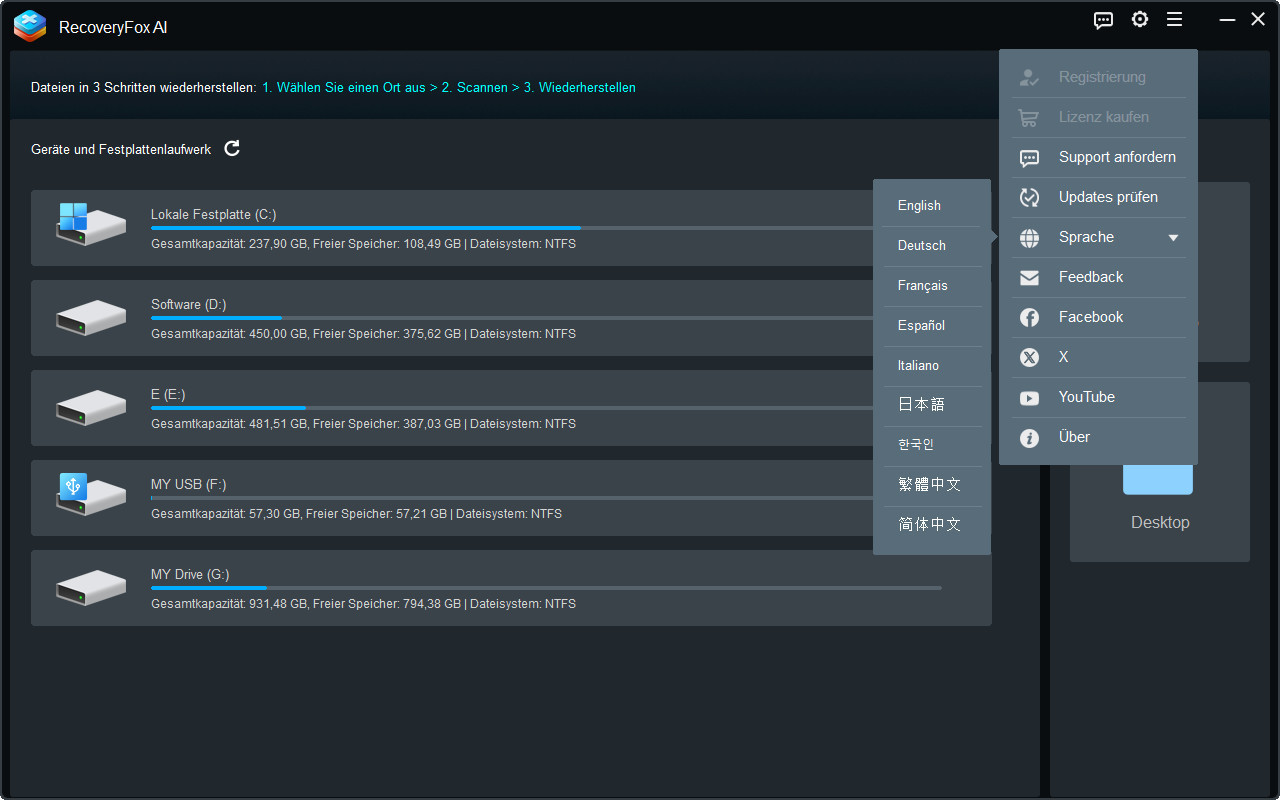The width and height of the screenshot is (1280, 800).
Task: Click the USB drive icon for MY USB (F:)
Action: click(x=91, y=495)
